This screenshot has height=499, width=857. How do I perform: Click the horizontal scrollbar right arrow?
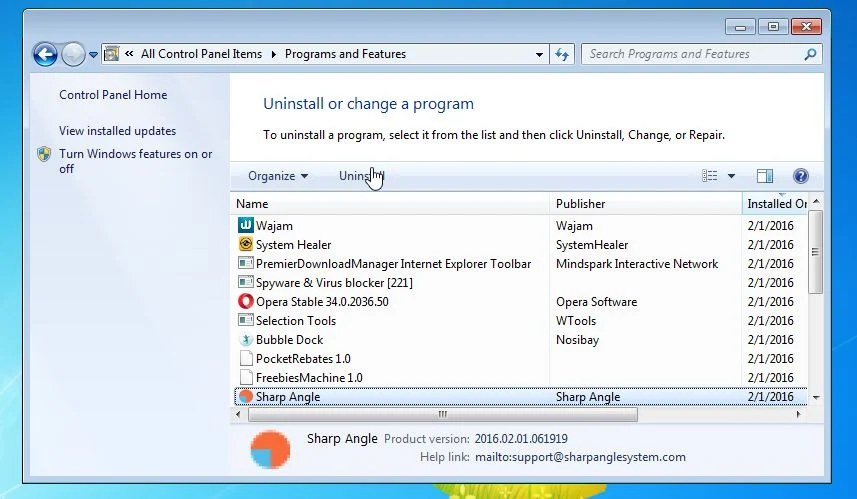[x=799, y=414]
